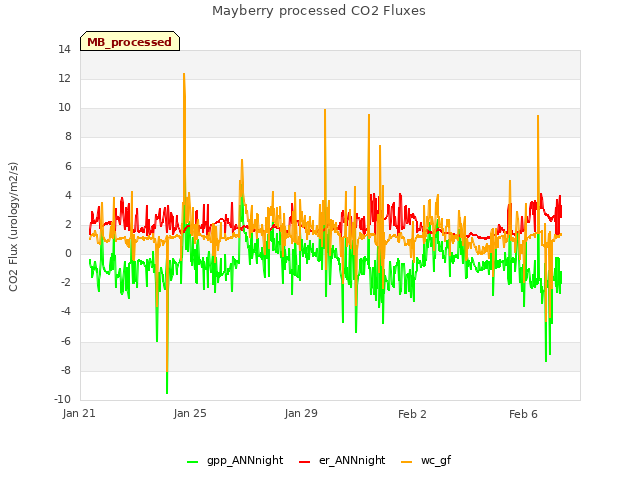Click the lowest green gpp_ANNnight dip below -9

[x=167, y=392]
